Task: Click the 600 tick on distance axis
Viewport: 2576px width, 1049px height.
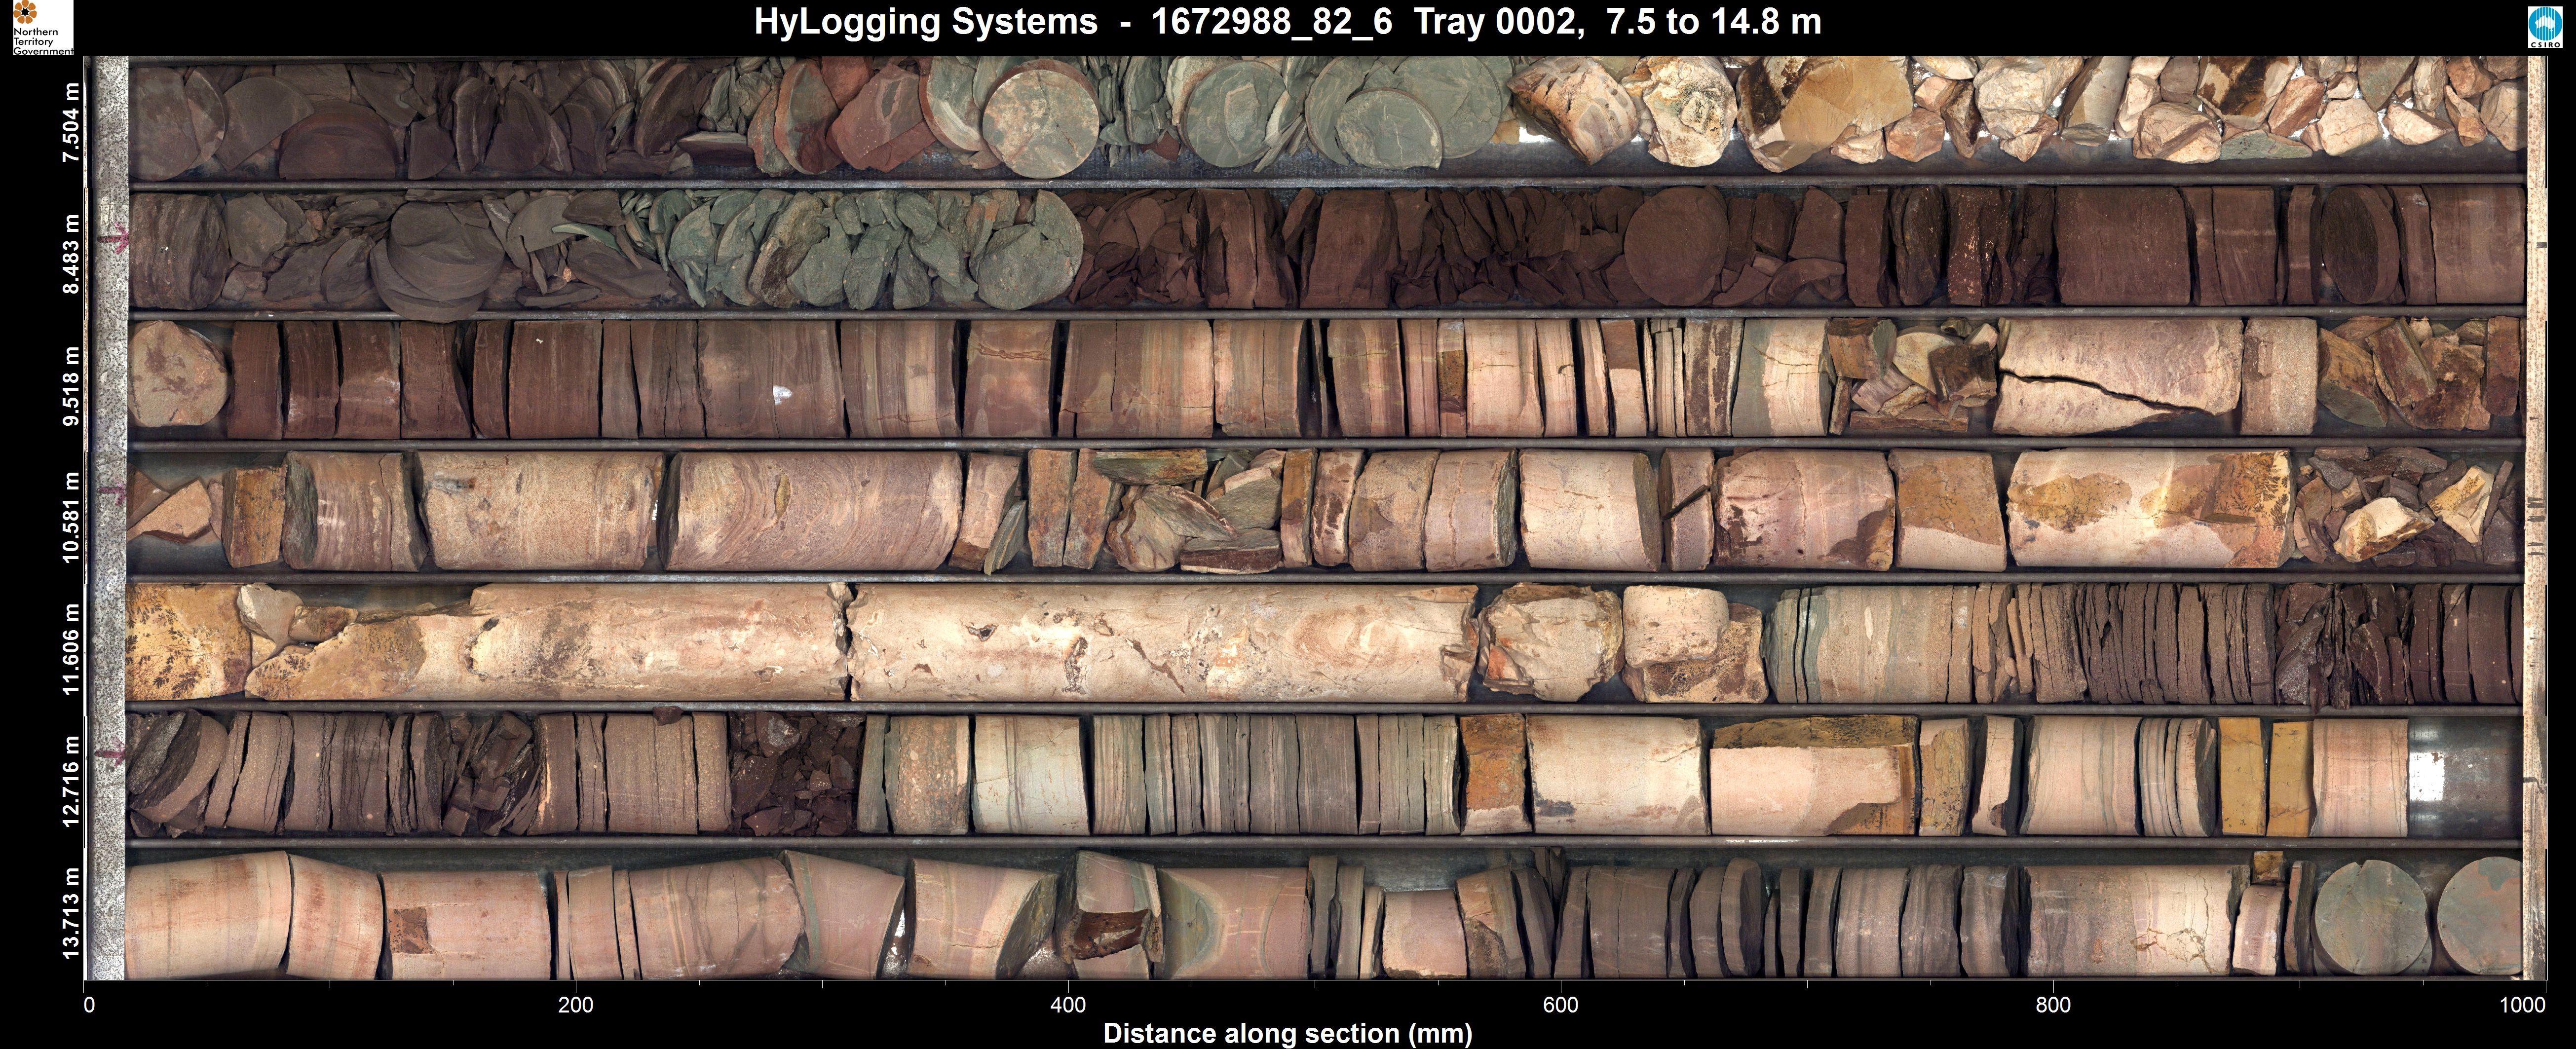Action: pyautogui.click(x=1560, y=1005)
